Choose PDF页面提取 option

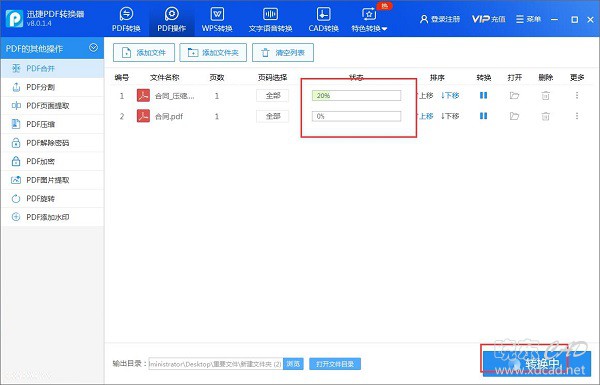[x=52, y=106]
